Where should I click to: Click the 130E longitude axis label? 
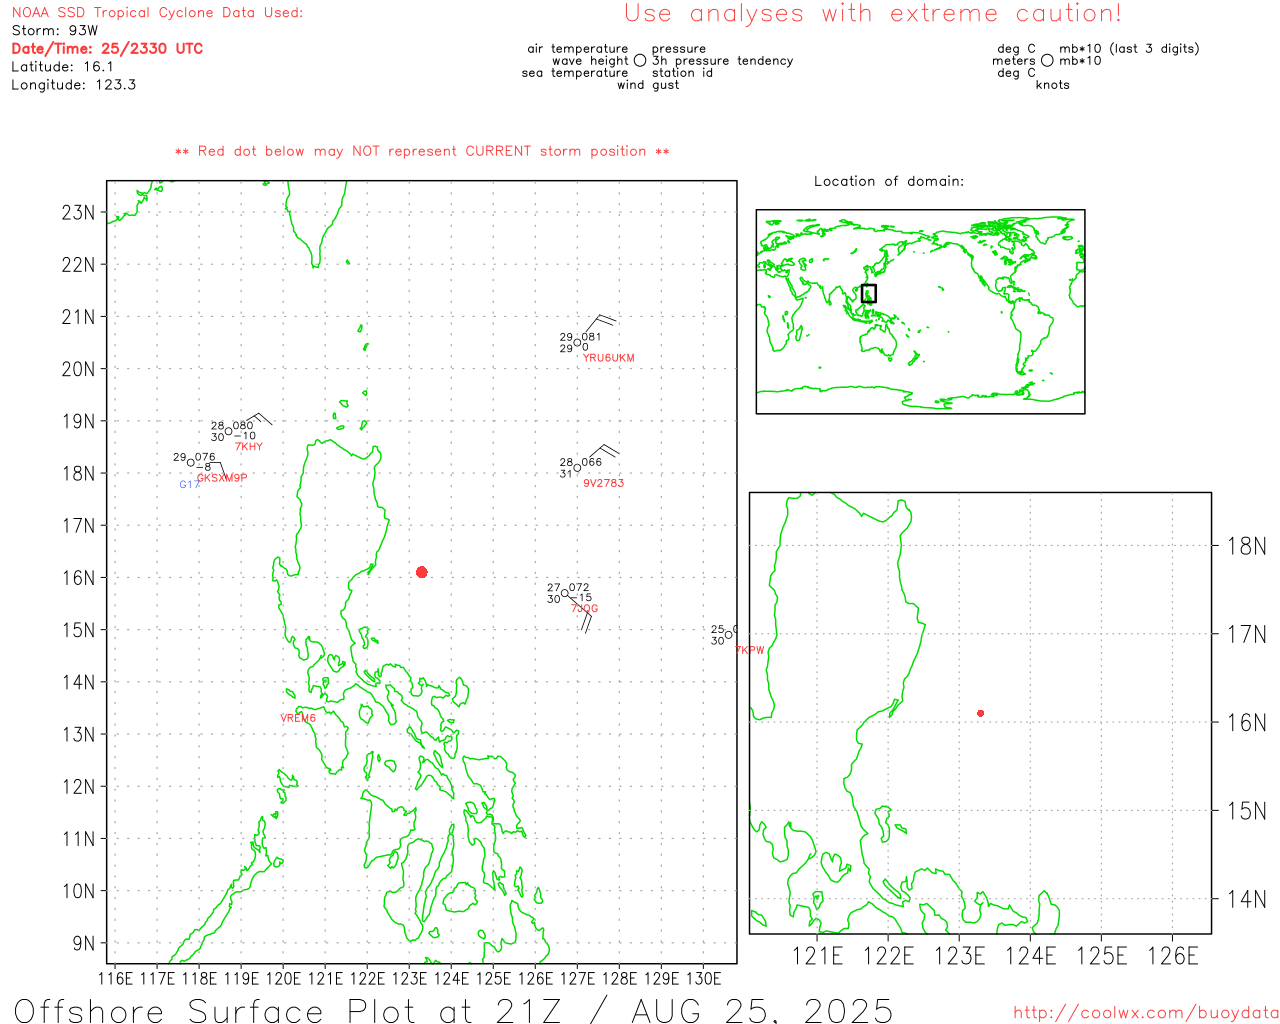[x=704, y=979]
